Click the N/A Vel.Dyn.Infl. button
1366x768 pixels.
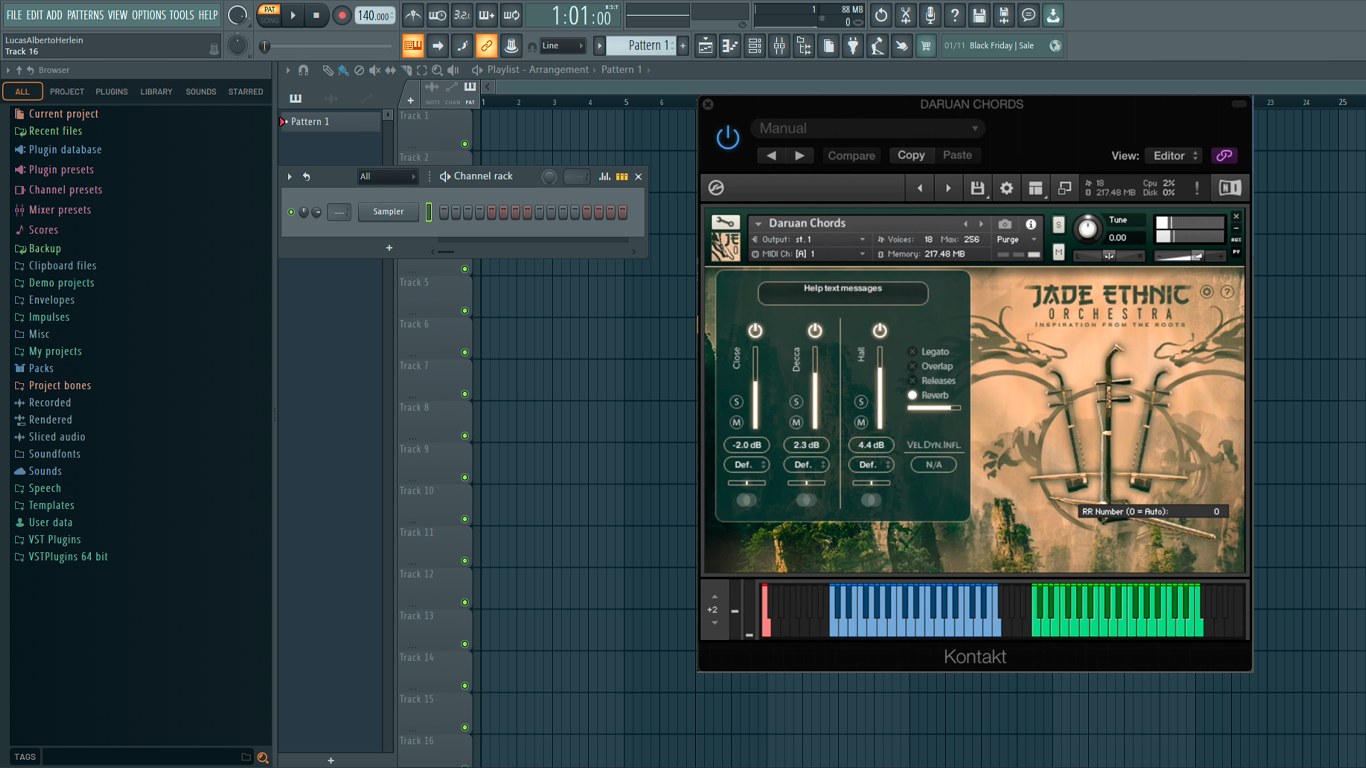[x=934, y=465]
